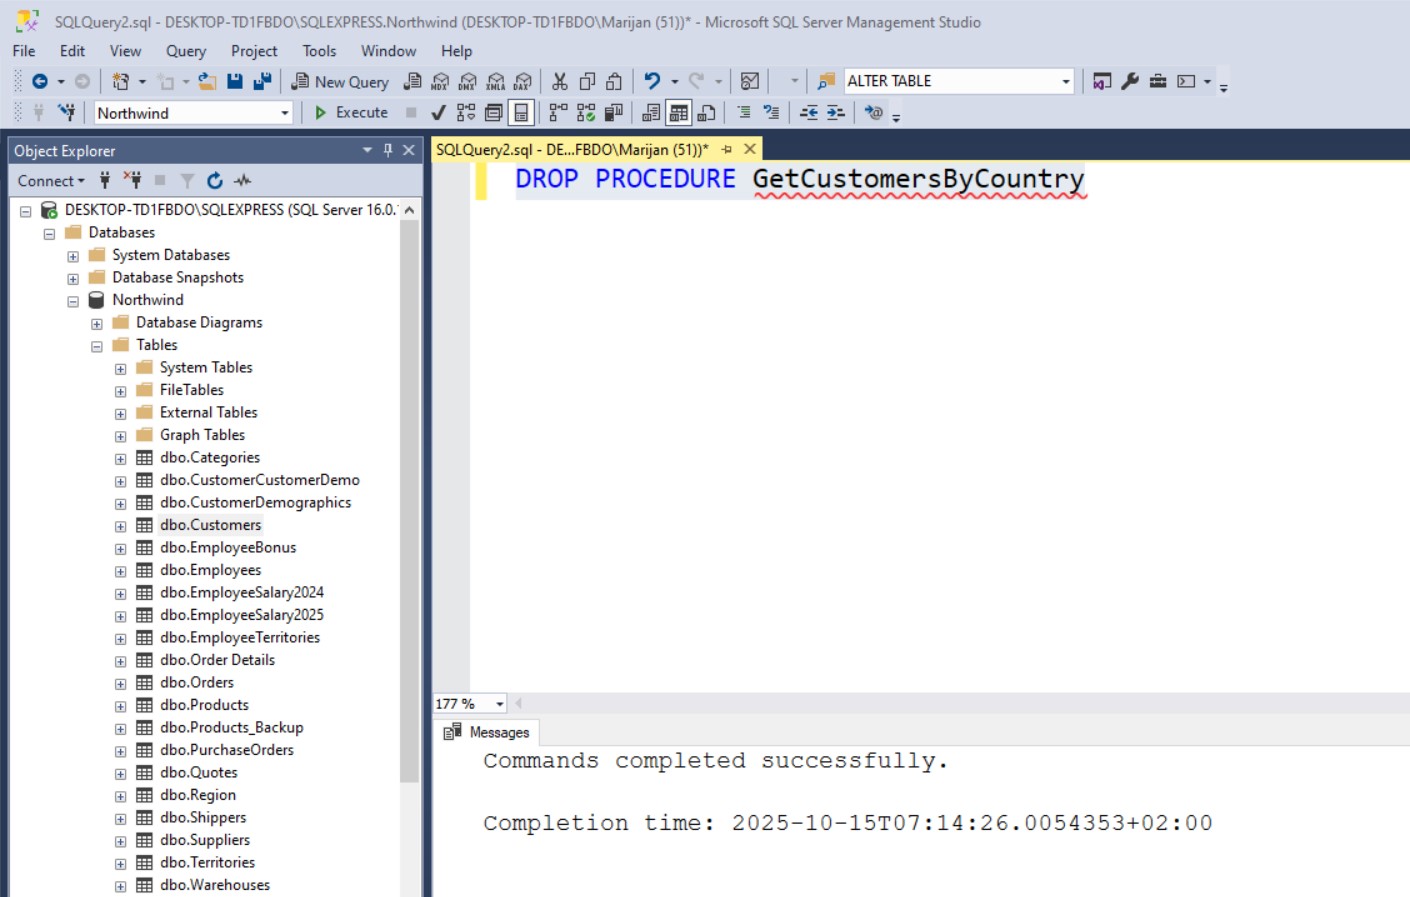This screenshot has width=1410, height=897.
Task: Toggle Results to Grid output mode
Action: pos(679,113)
